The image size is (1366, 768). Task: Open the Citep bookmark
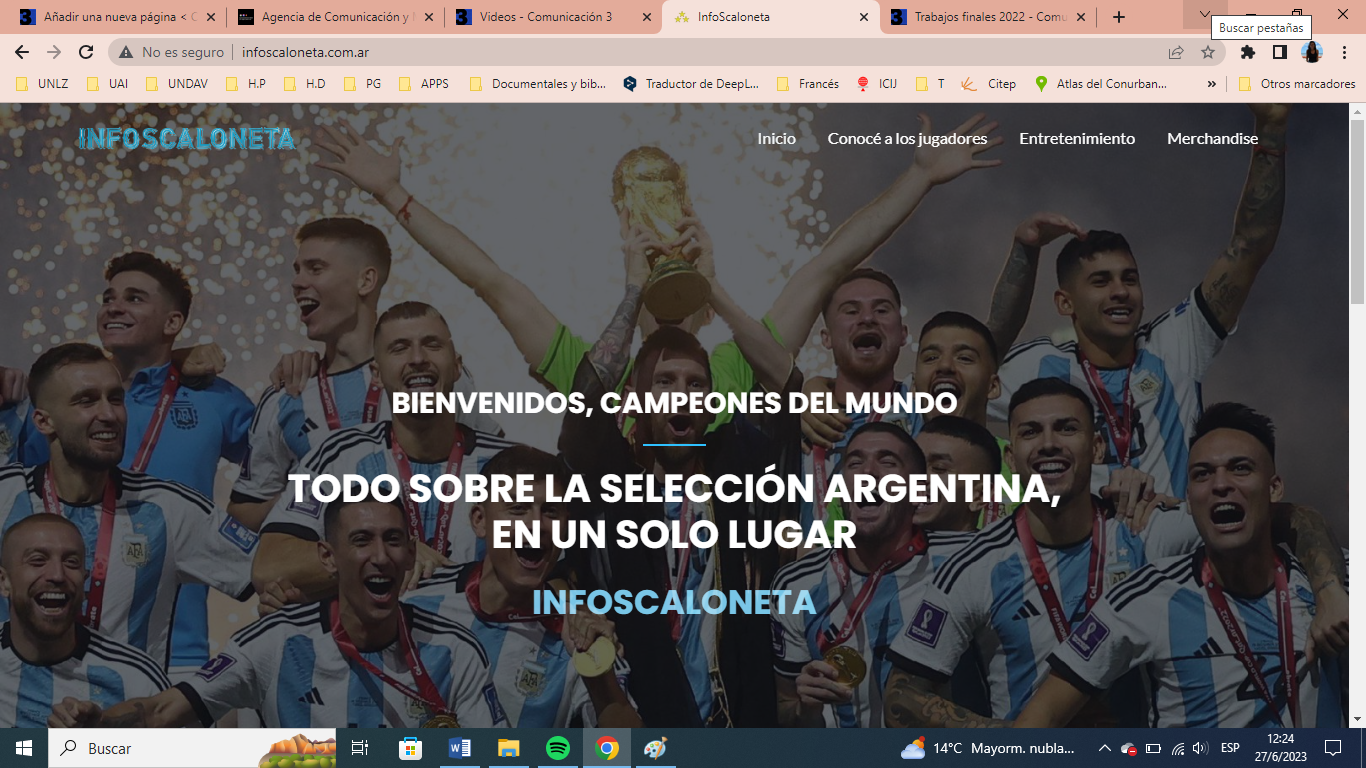[988, 84]
